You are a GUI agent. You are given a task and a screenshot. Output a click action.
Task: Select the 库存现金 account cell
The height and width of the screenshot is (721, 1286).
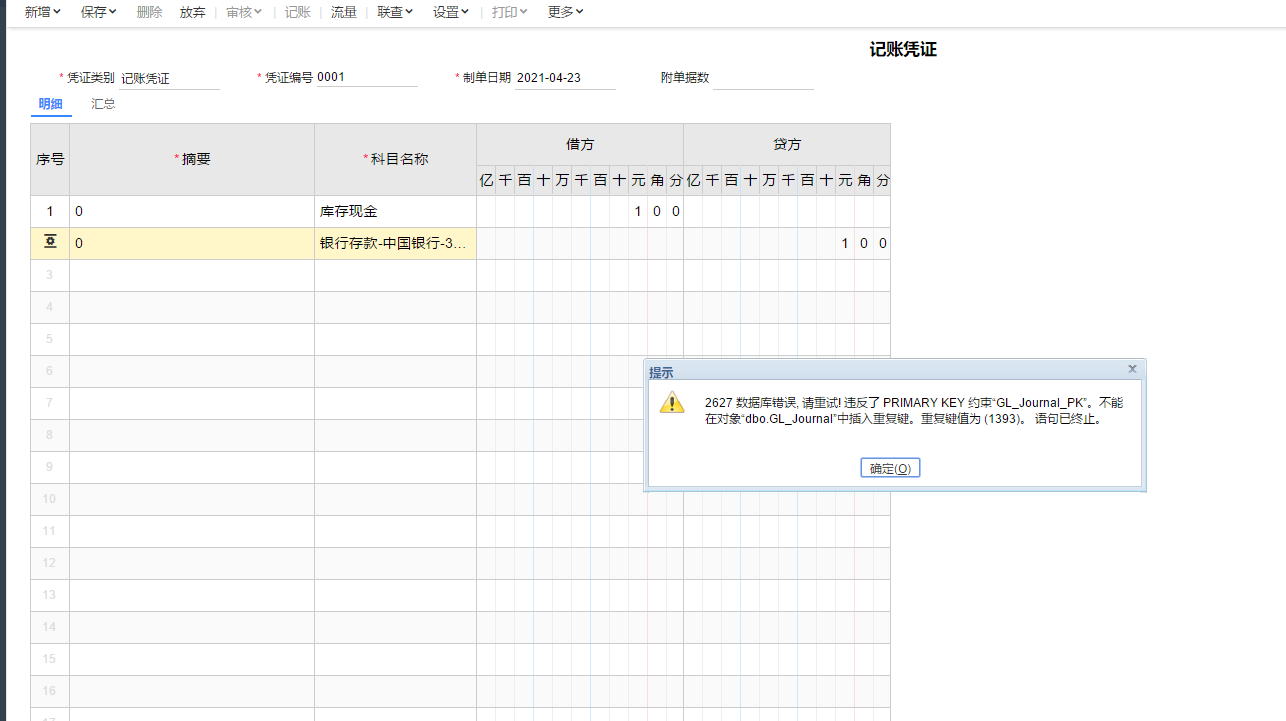coord(395,212)
